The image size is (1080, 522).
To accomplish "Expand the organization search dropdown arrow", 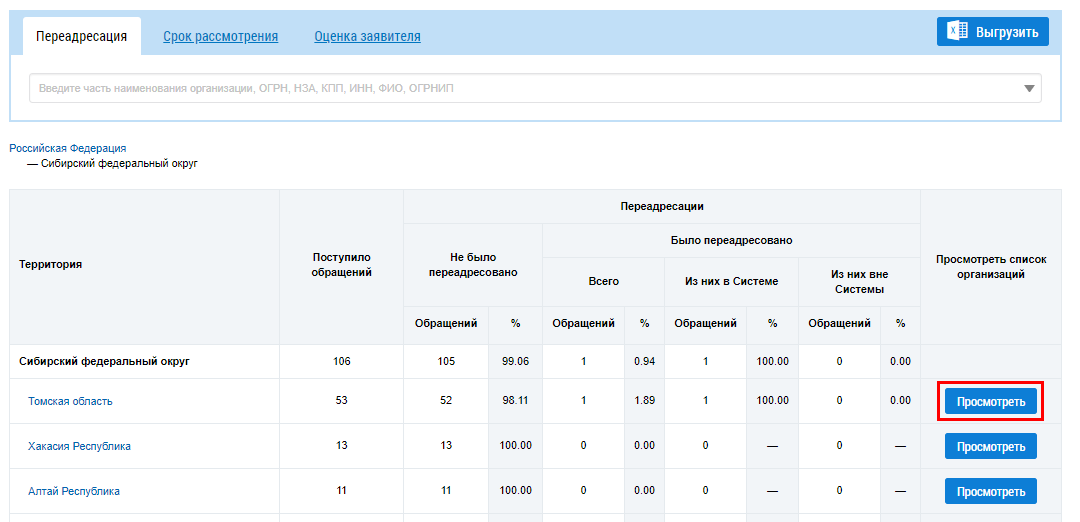I will (x=1029, y=88).
